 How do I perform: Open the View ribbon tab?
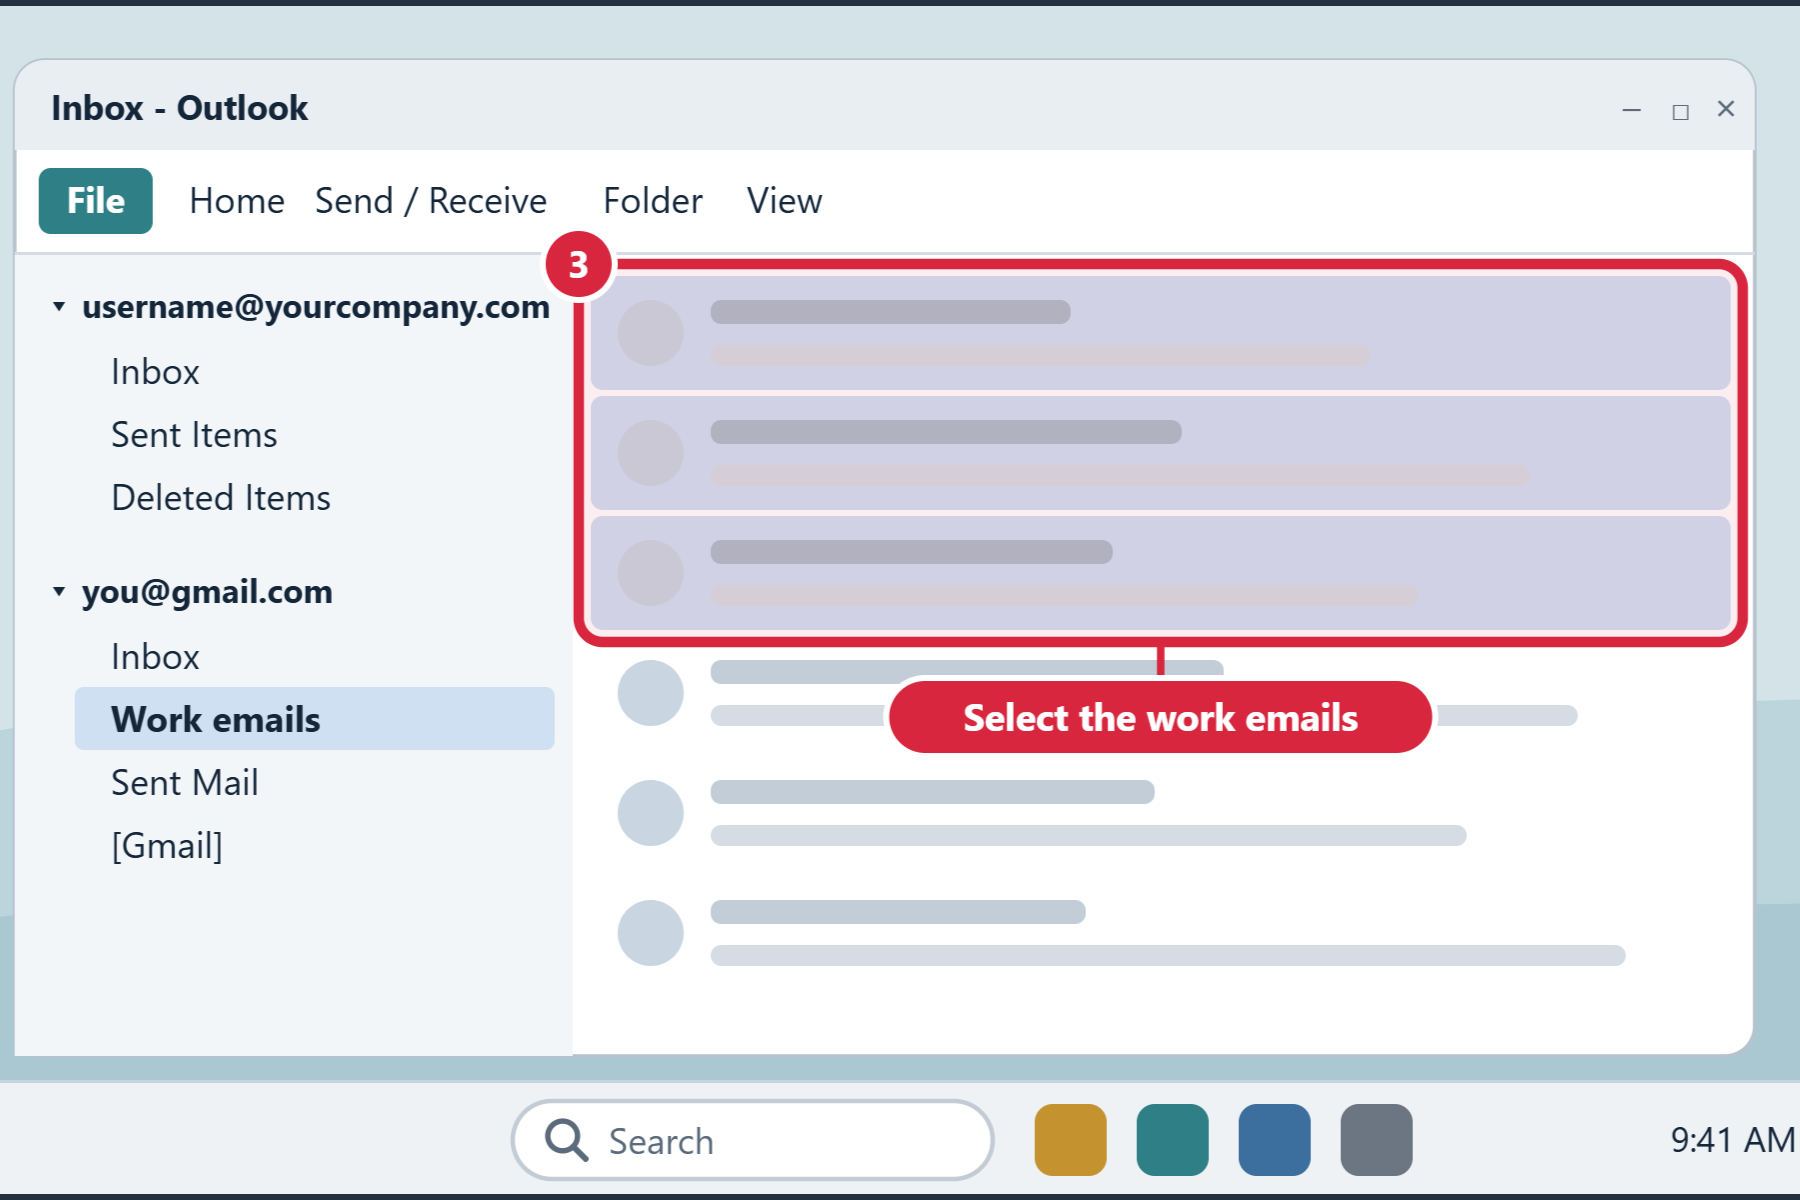pyautogui.click(x=784, y=201)
